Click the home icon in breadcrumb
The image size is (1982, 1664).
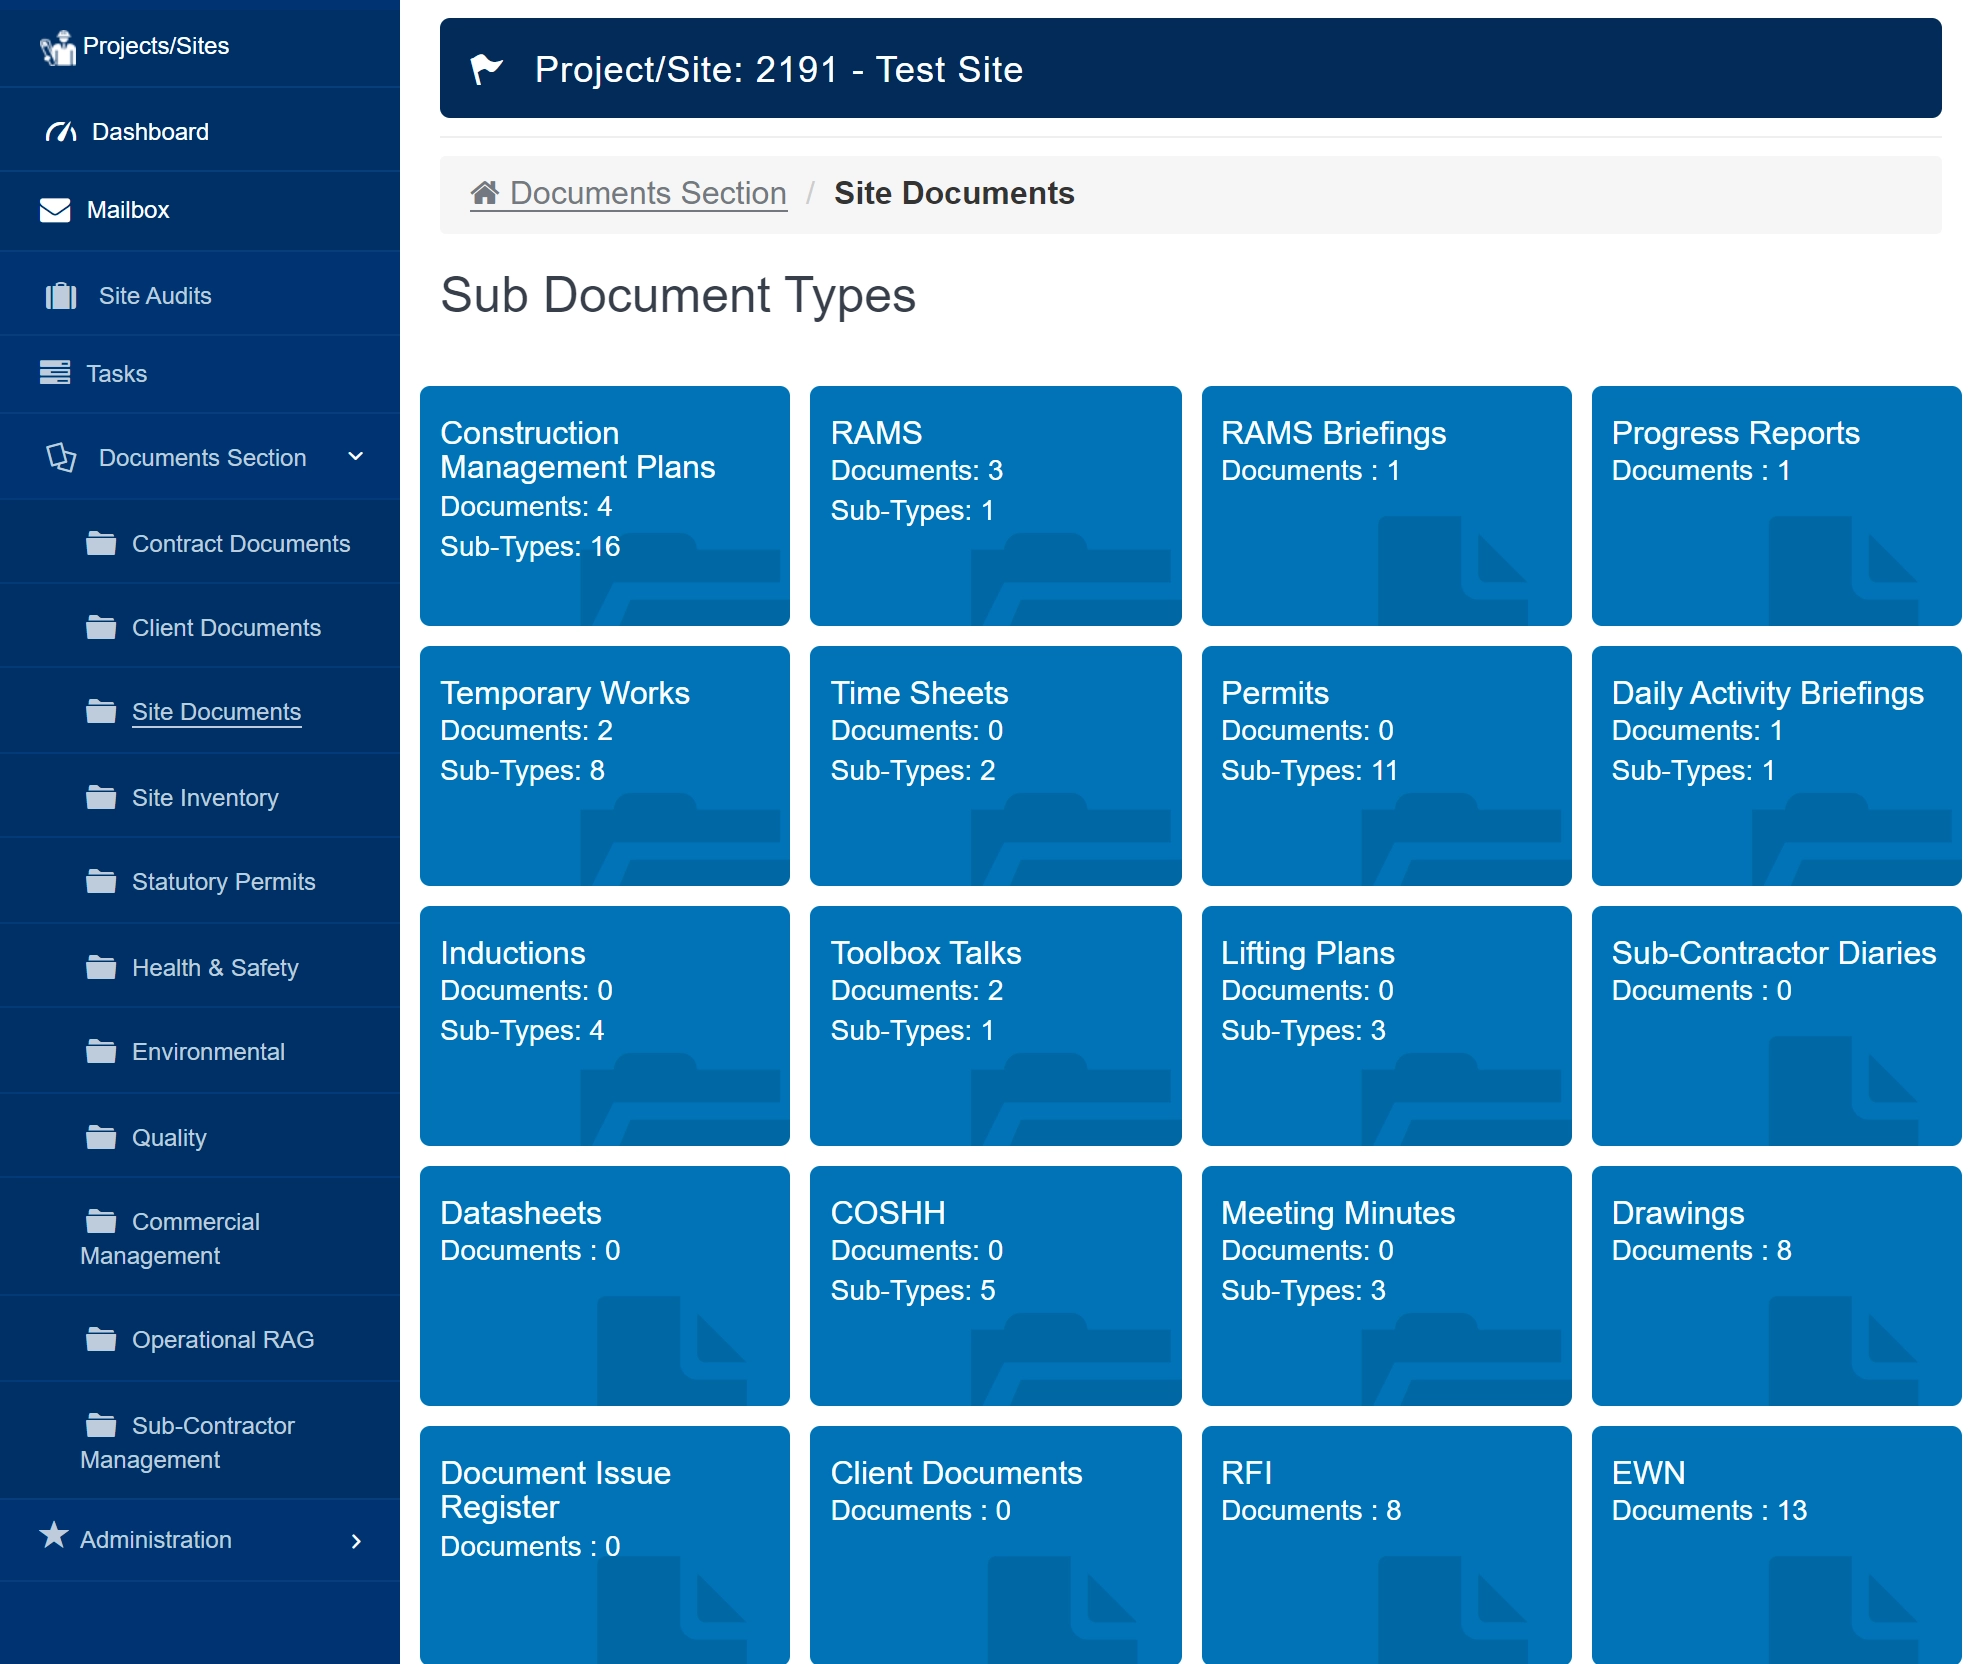point(485,193)
